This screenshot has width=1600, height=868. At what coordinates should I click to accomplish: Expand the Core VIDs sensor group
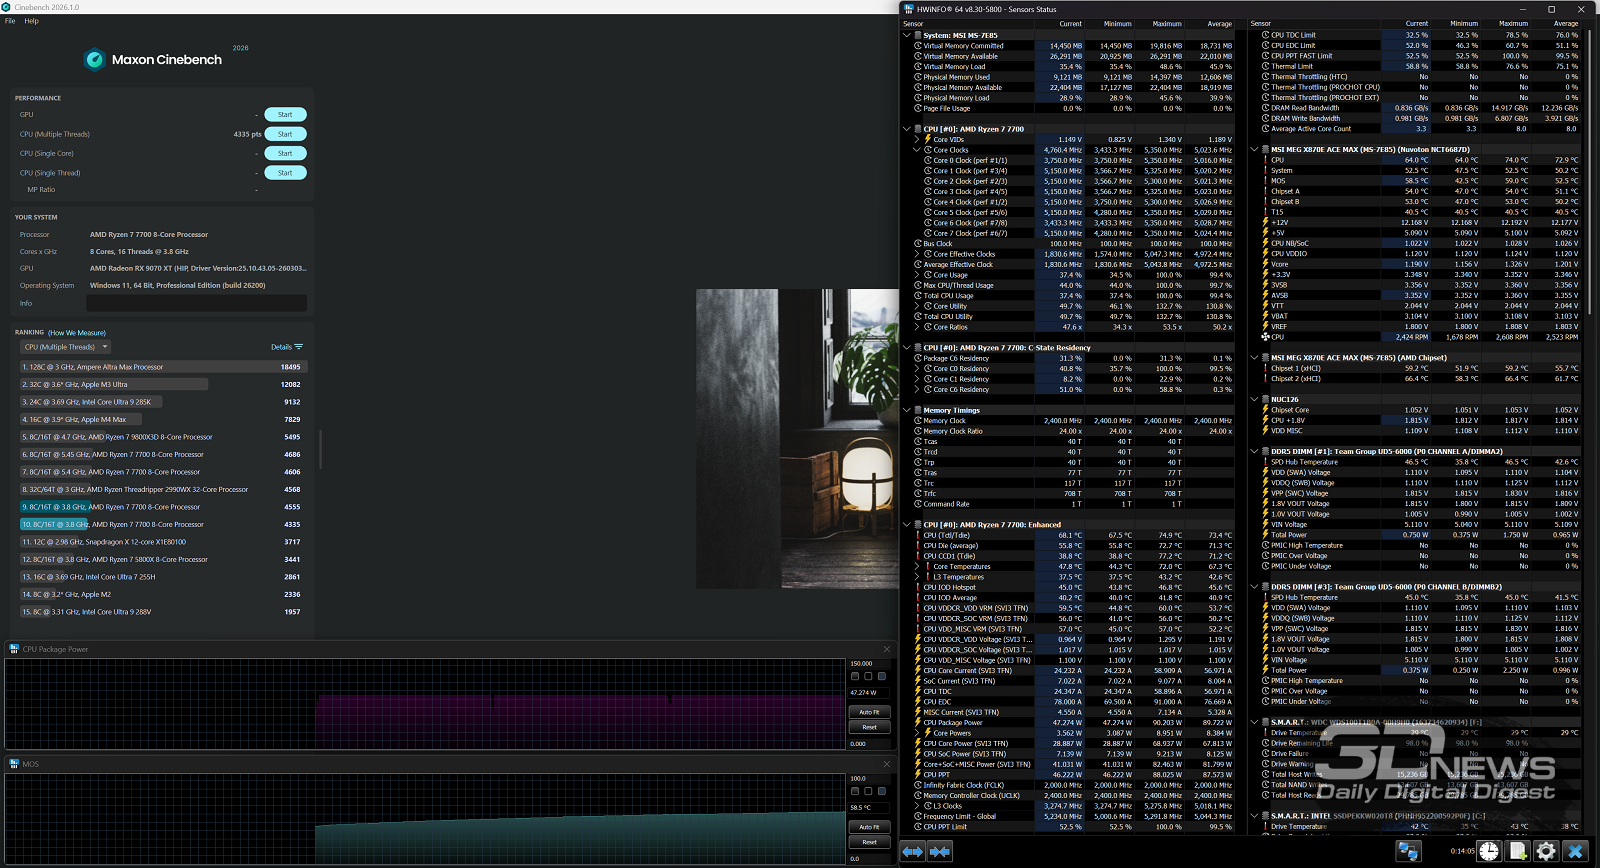[x=917, y=140]
